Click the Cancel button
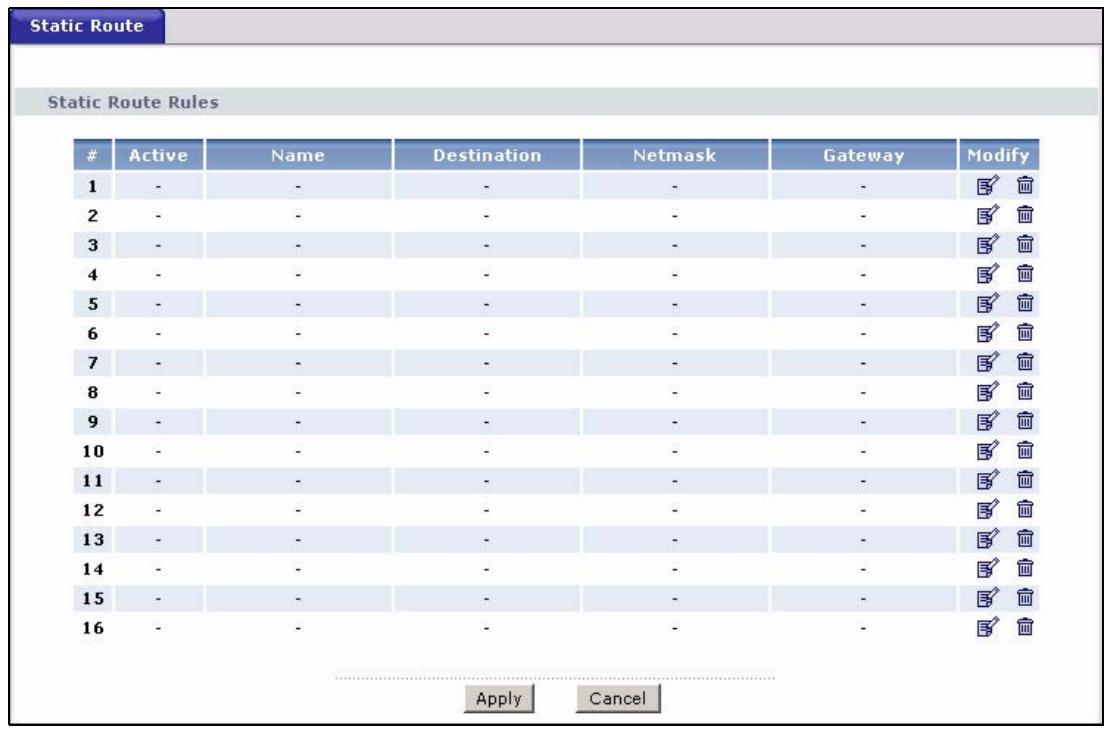This screenshot has height=729, width=1107. coord(618,699)
